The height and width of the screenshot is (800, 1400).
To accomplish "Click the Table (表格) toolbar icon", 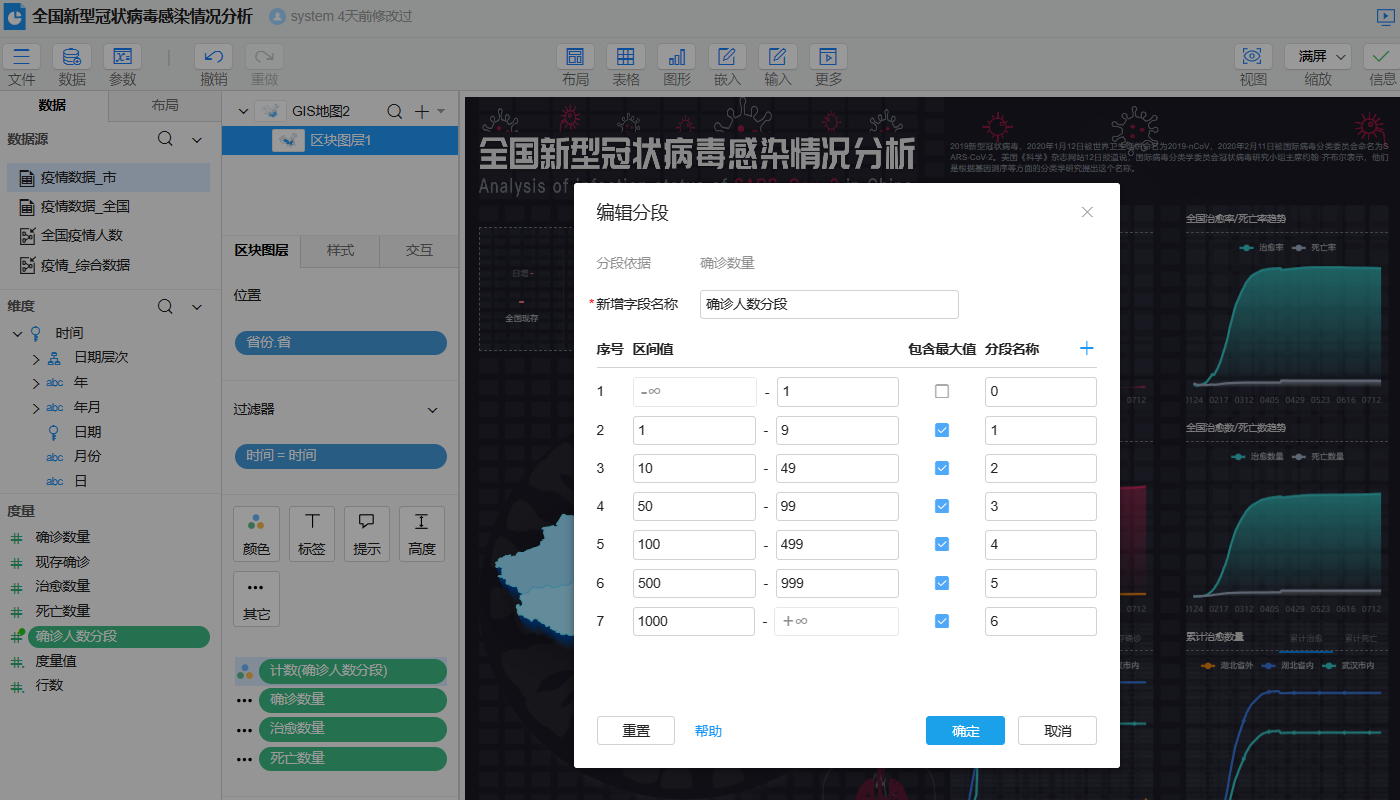I will tap(625, 58).
